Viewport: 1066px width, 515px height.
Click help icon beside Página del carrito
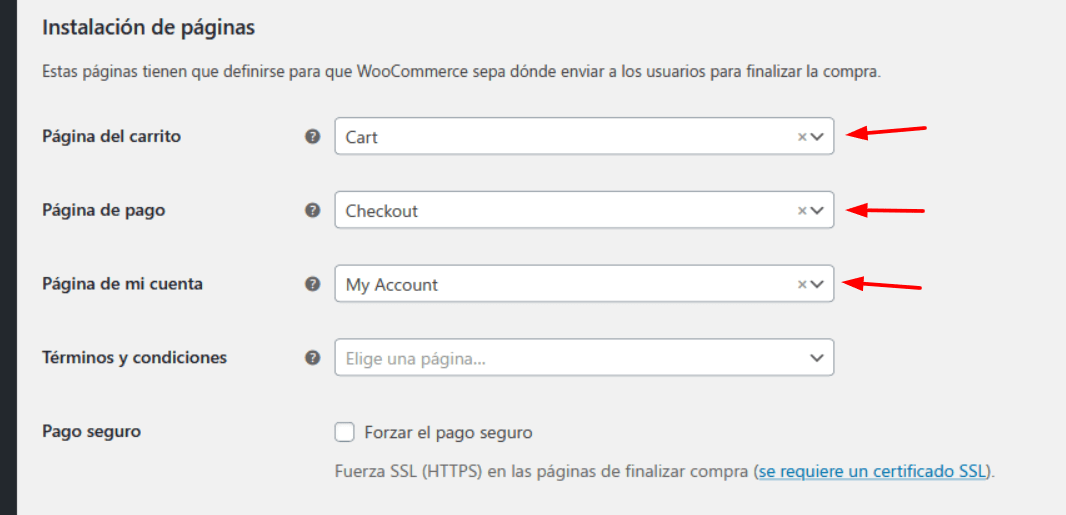pyautogui.click(x=312, y=137)
